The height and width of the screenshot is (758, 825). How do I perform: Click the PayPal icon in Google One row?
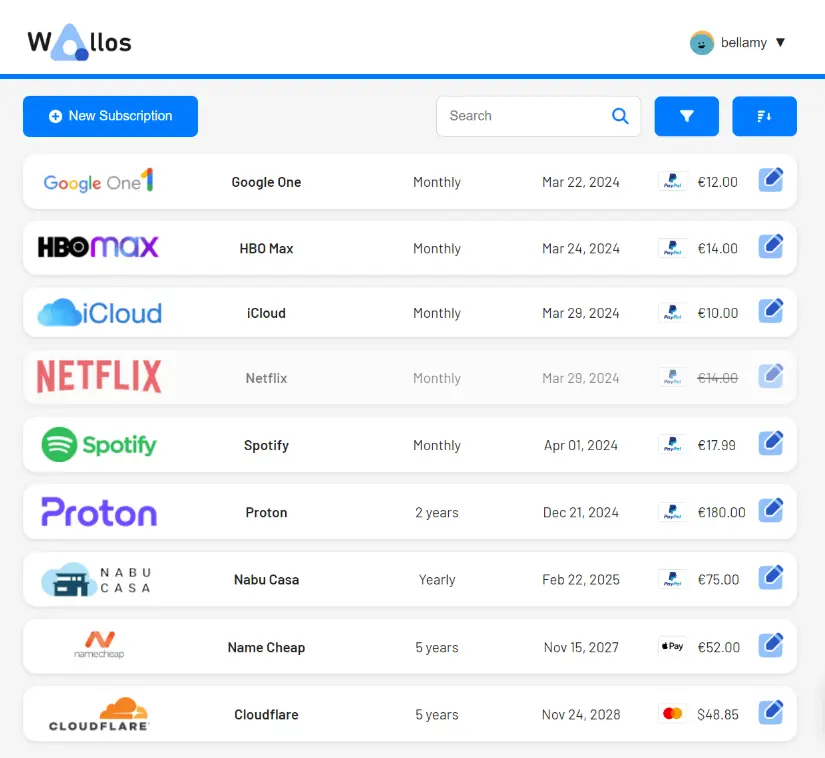pos(672,182)
